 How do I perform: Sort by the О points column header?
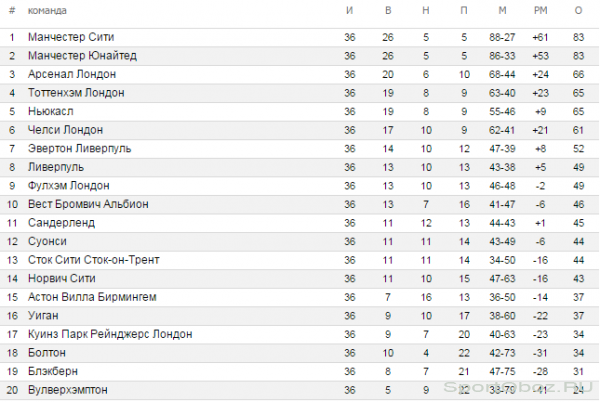coord(579,11)
